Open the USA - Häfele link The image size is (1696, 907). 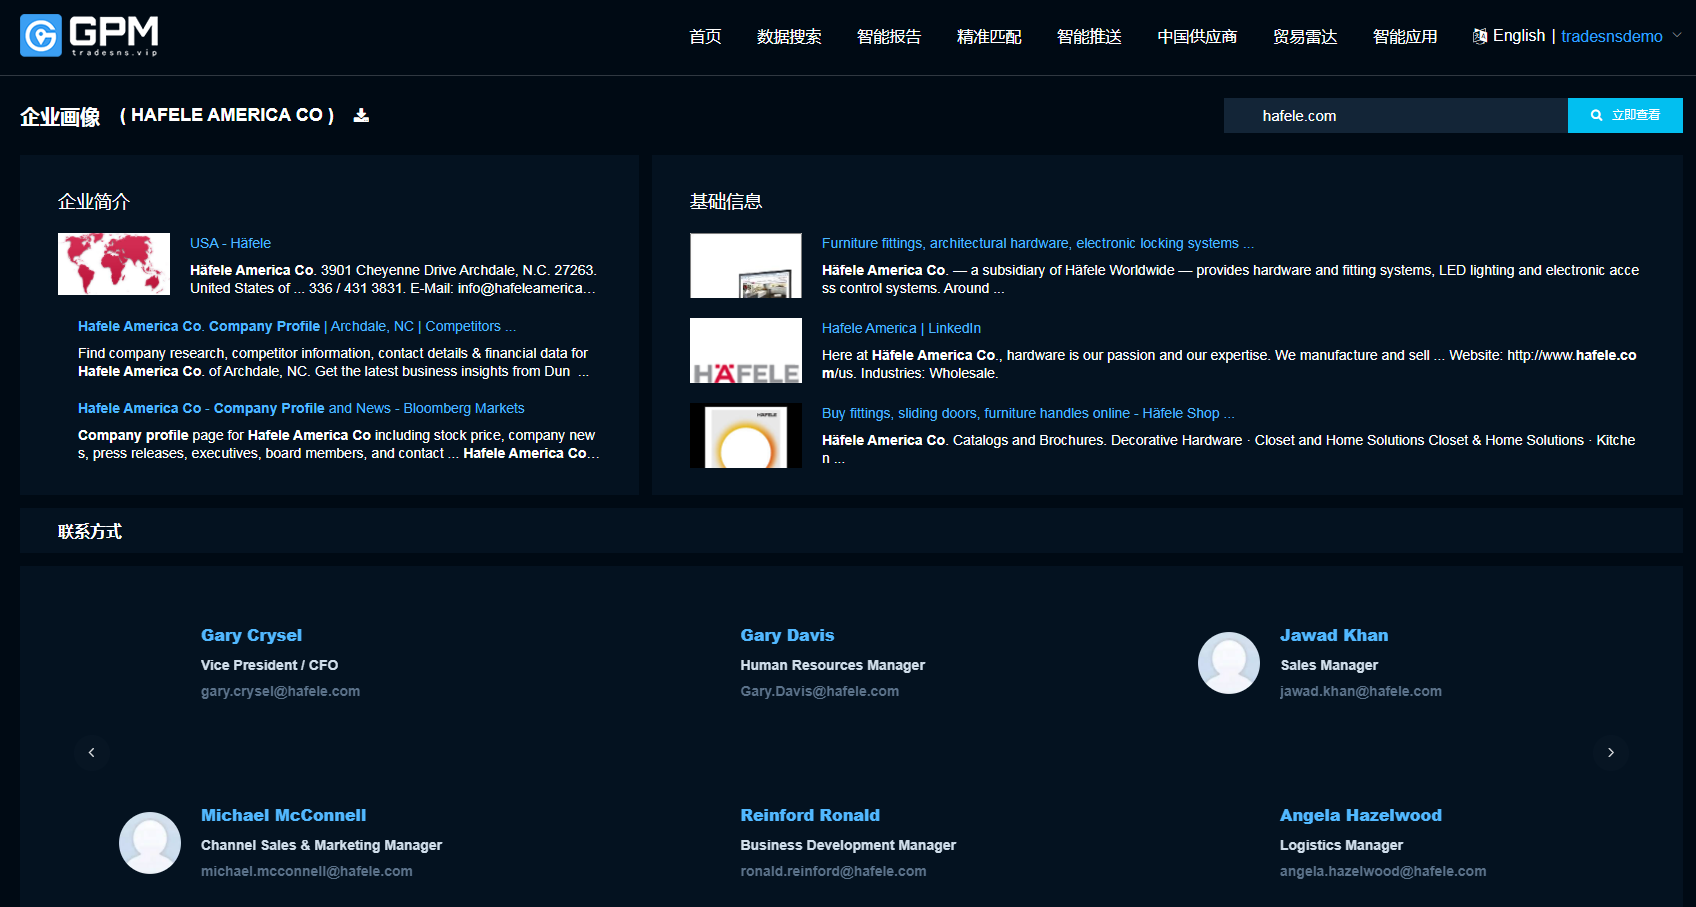pos(230,243)
